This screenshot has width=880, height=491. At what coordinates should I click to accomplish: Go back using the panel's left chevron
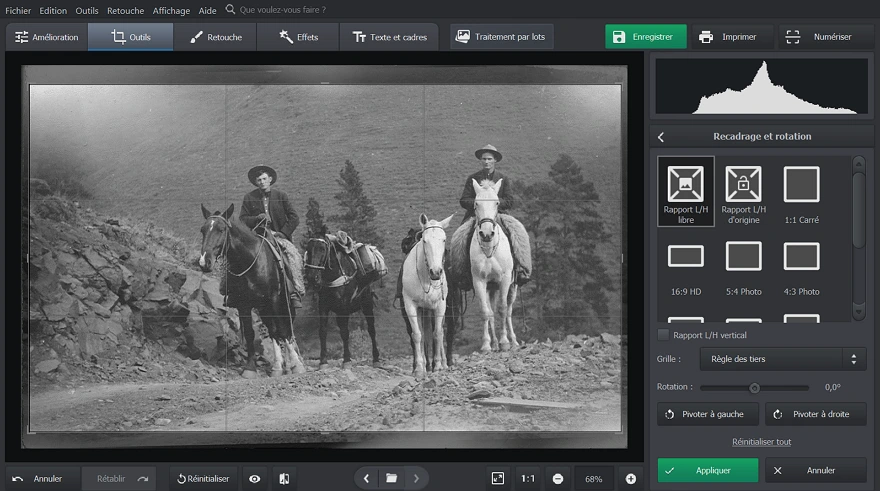click(661, 137)
